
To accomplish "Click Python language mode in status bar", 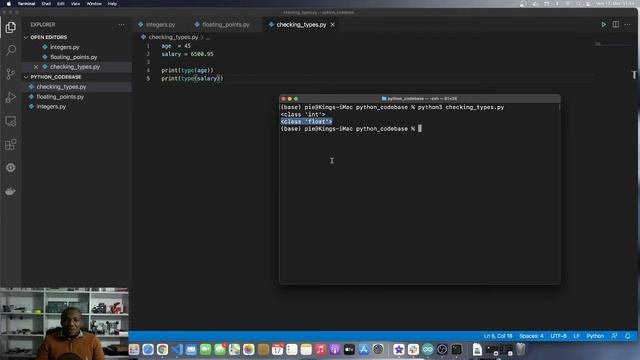I will pos(595,336).
